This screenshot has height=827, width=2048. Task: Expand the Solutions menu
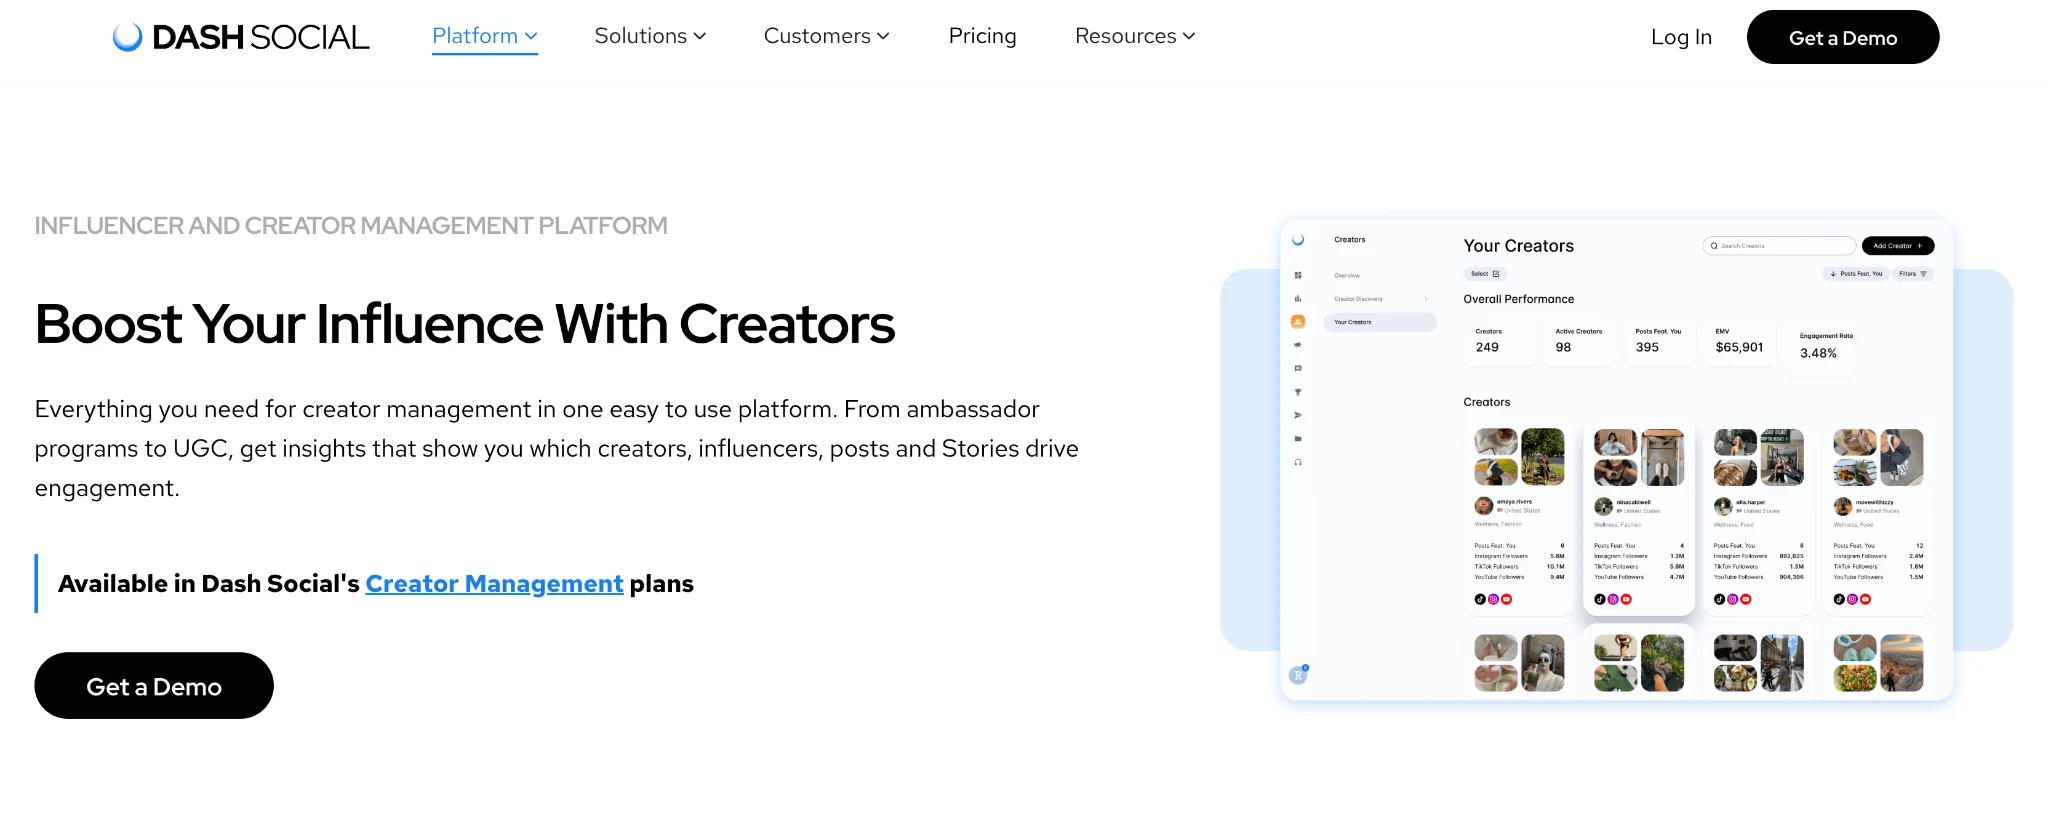650,36
